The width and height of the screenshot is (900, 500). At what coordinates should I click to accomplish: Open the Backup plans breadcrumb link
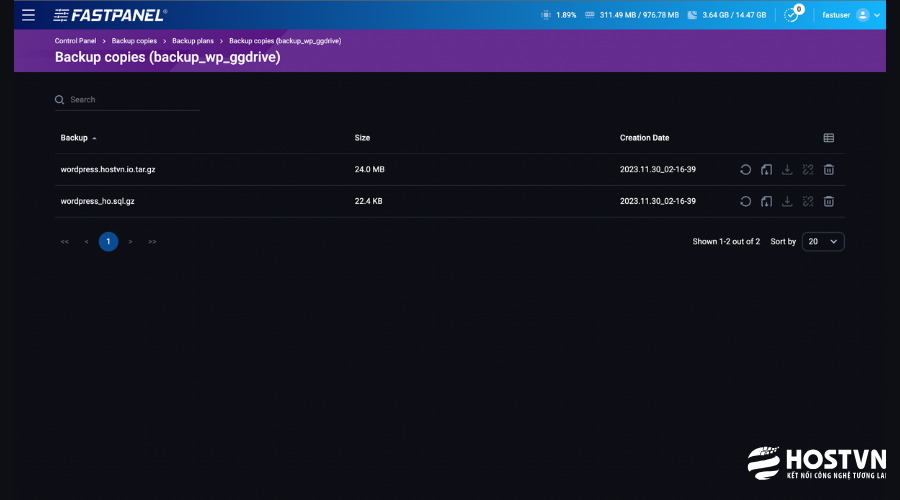click(x=193, y=41)
